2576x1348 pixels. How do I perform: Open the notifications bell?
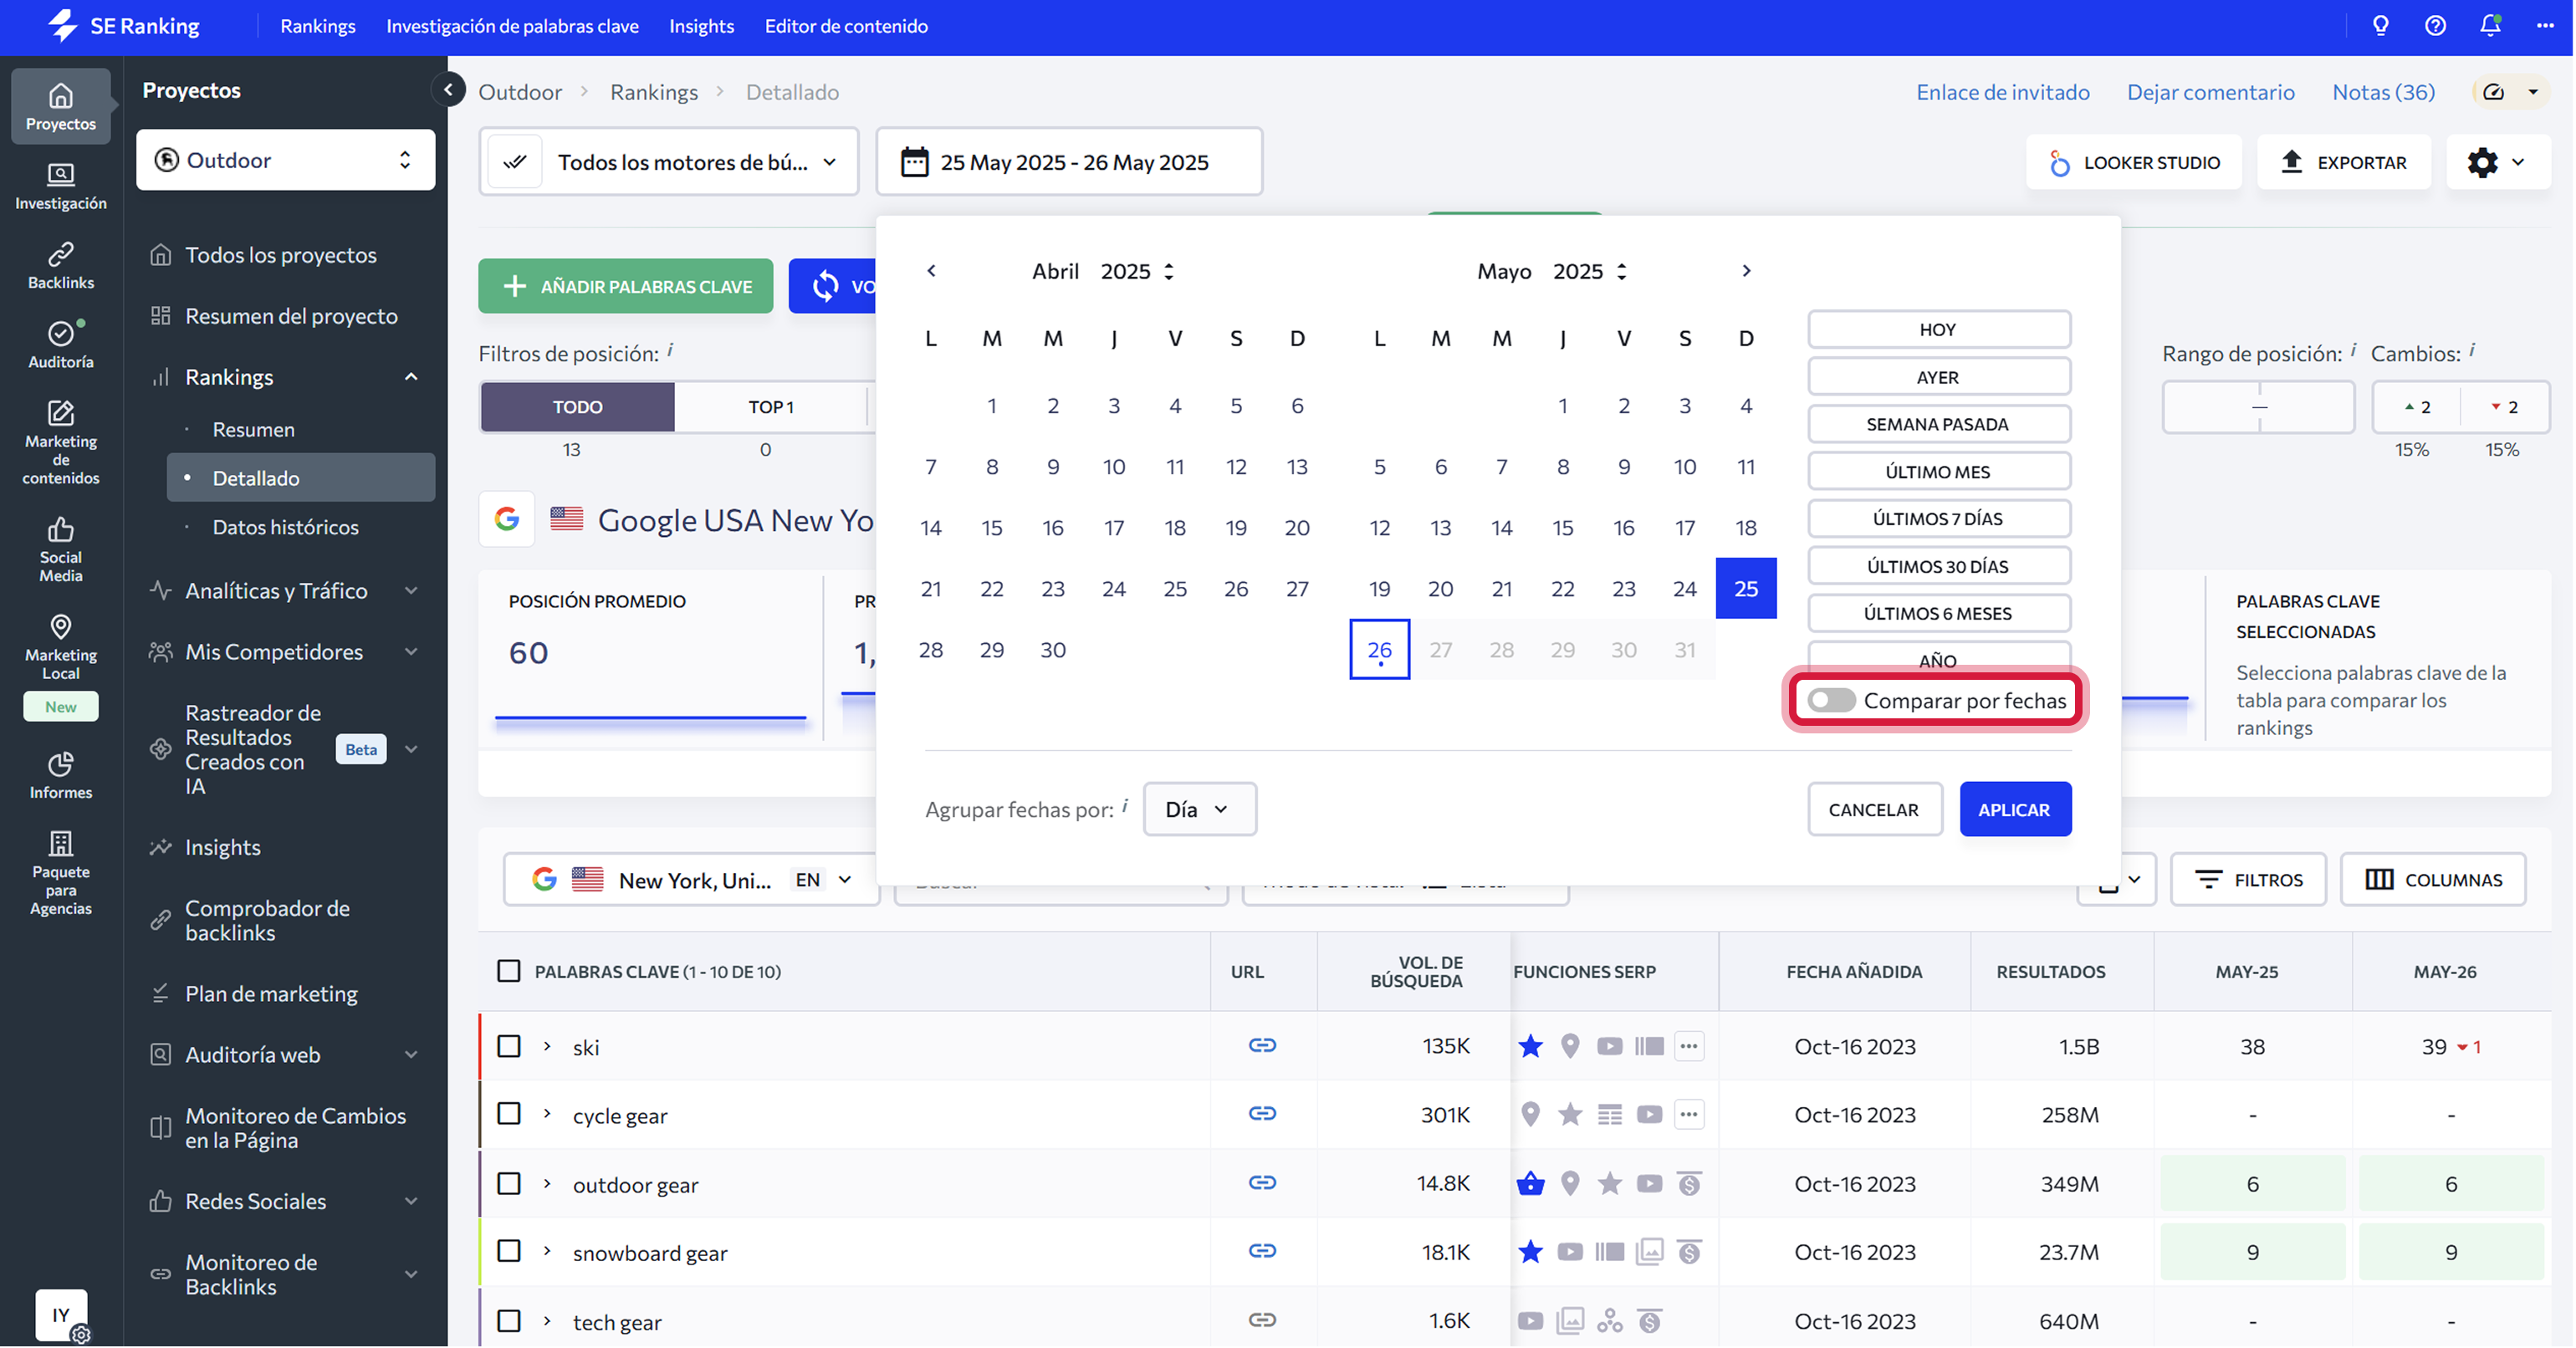coord(2491,26)
